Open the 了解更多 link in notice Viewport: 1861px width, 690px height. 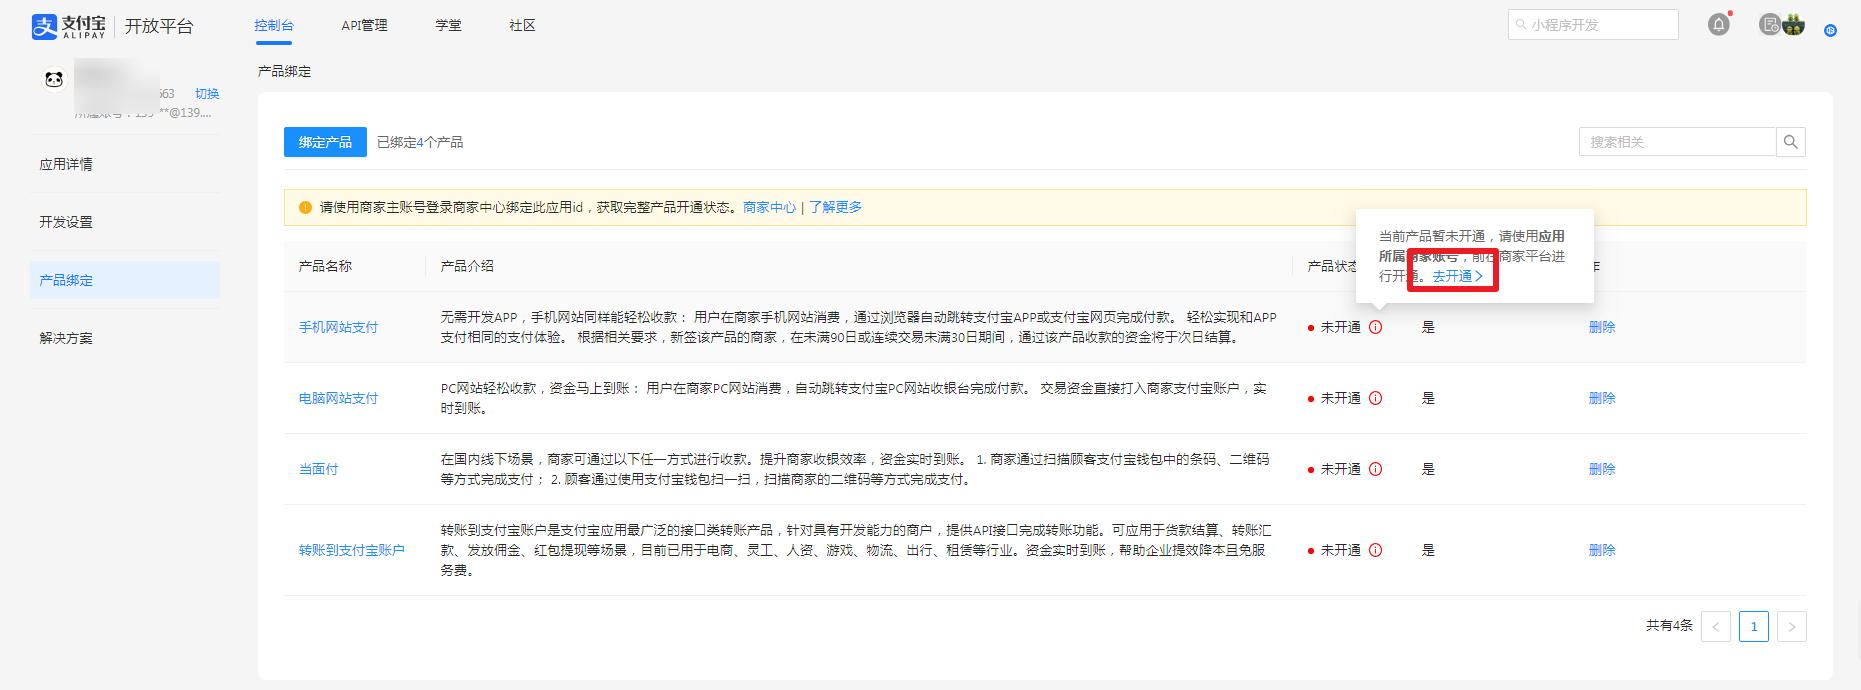tap(835, 208)
